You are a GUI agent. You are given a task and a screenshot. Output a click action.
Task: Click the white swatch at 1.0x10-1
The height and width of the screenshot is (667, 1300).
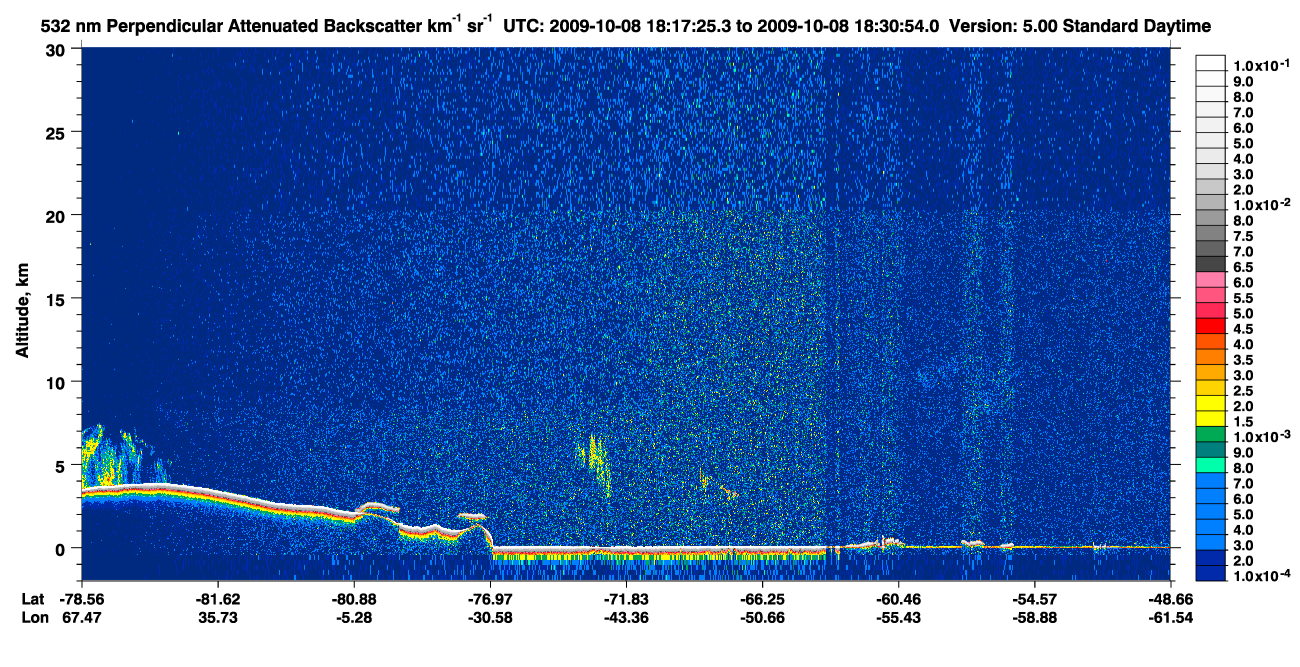[x=1211, y=64]
